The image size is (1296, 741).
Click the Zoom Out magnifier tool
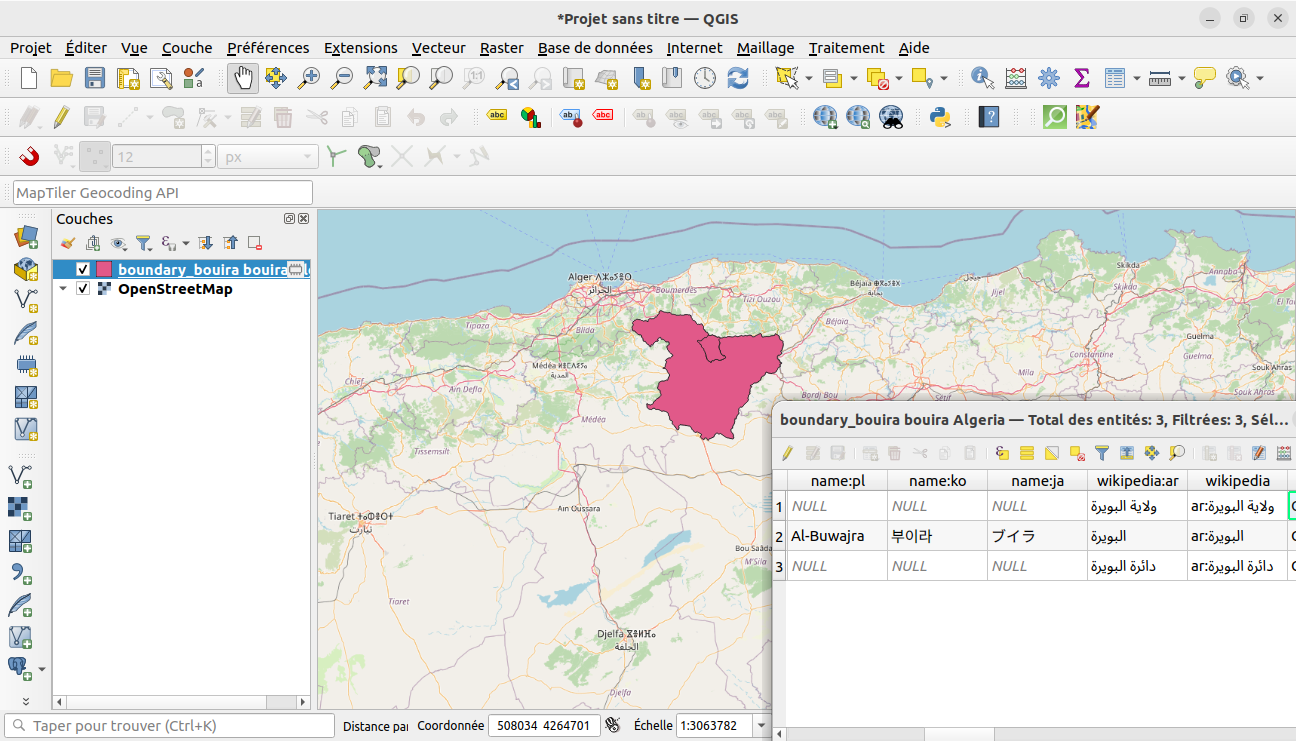342,78
